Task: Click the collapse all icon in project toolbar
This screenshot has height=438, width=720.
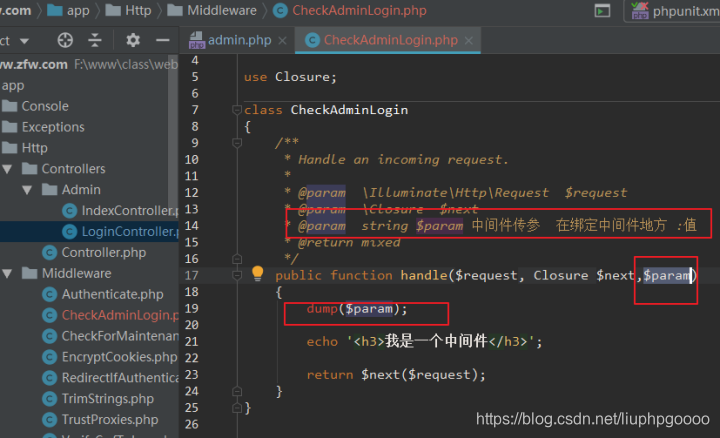Action: click(95, 40)
